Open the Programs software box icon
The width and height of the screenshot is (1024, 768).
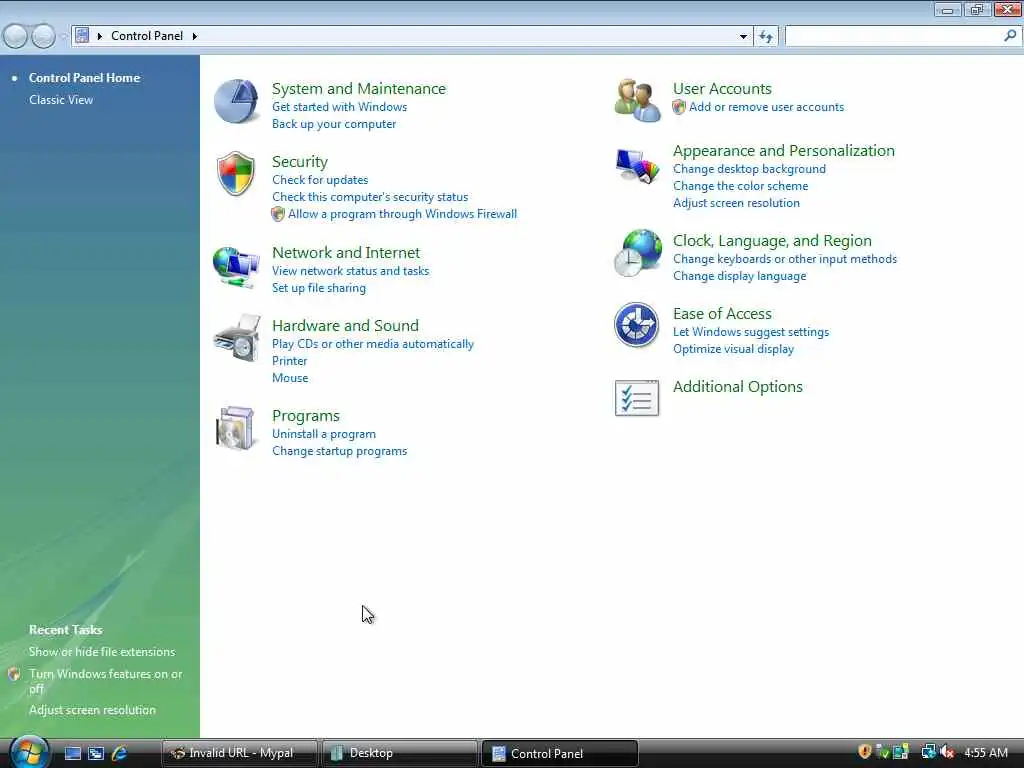tap(234, 428)
